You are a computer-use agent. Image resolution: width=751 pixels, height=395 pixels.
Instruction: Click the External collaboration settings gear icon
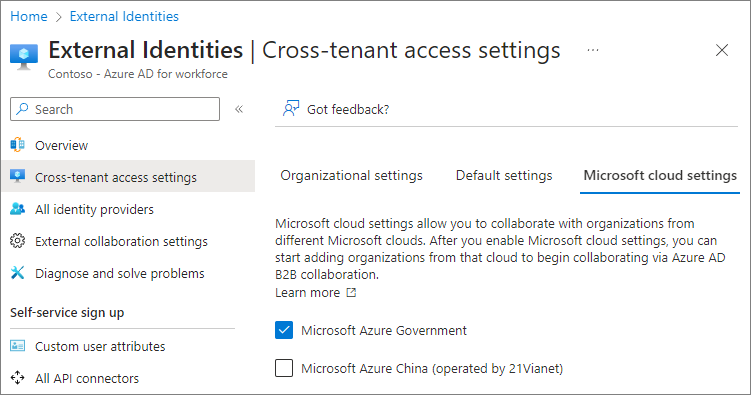pos(18,241)
